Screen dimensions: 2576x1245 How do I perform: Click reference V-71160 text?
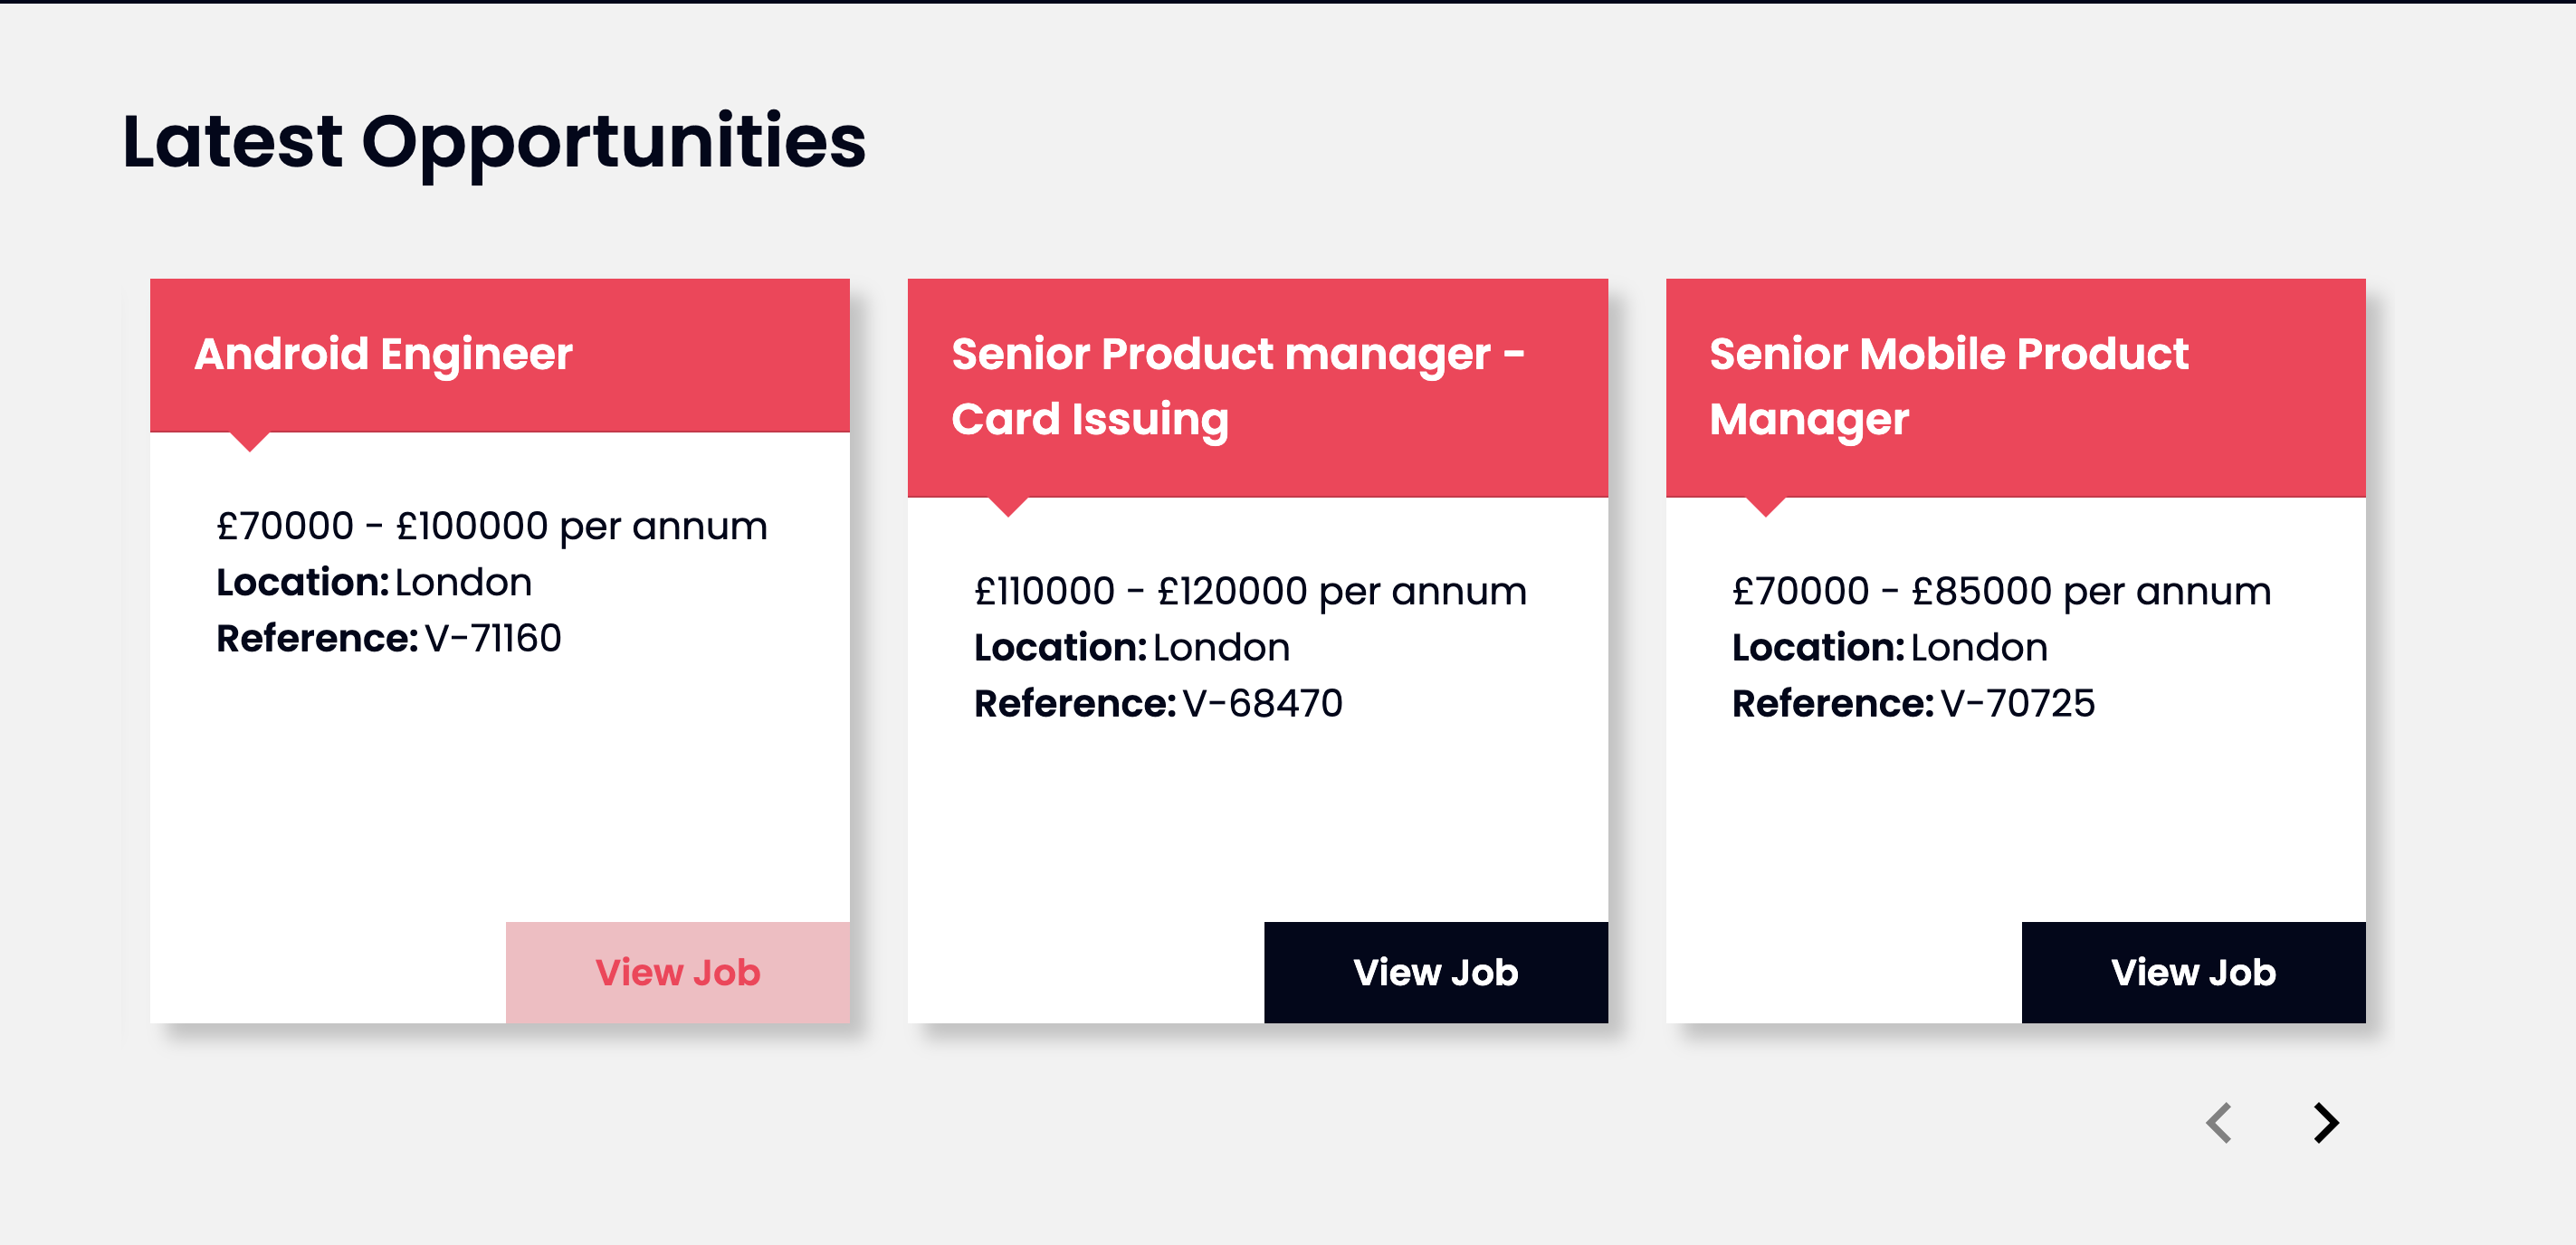[x=493, y=638]
